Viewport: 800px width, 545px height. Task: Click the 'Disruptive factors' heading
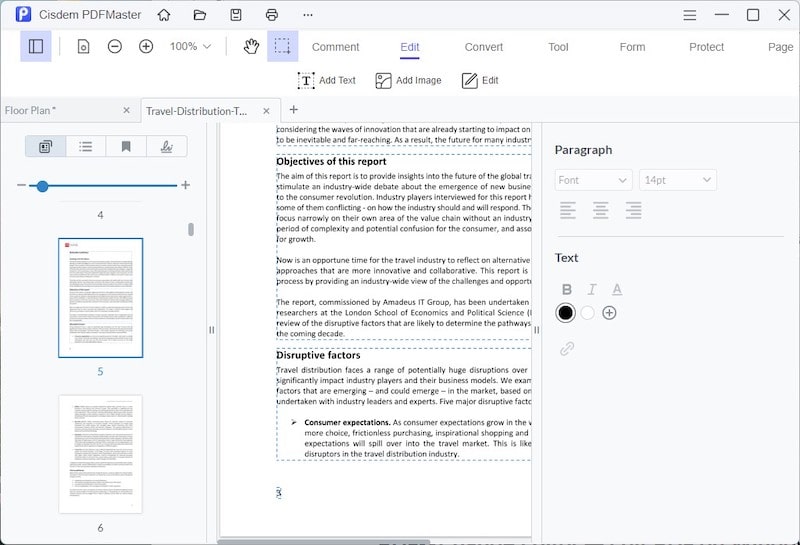318,355
